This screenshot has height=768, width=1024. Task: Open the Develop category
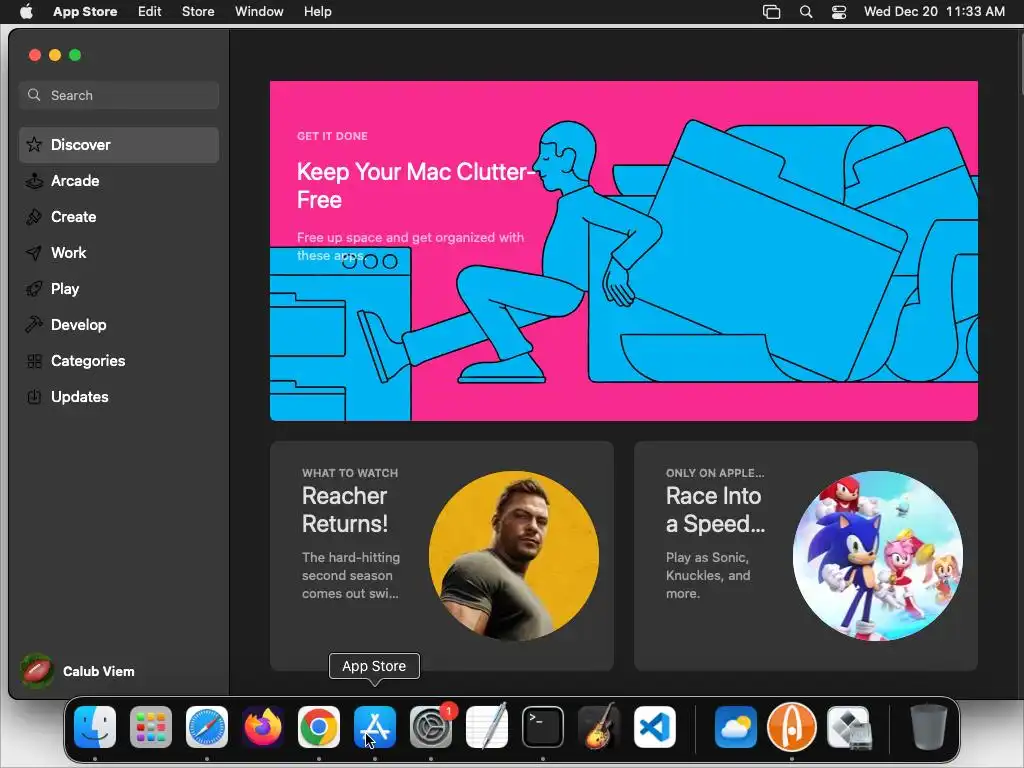pos(119,325)
